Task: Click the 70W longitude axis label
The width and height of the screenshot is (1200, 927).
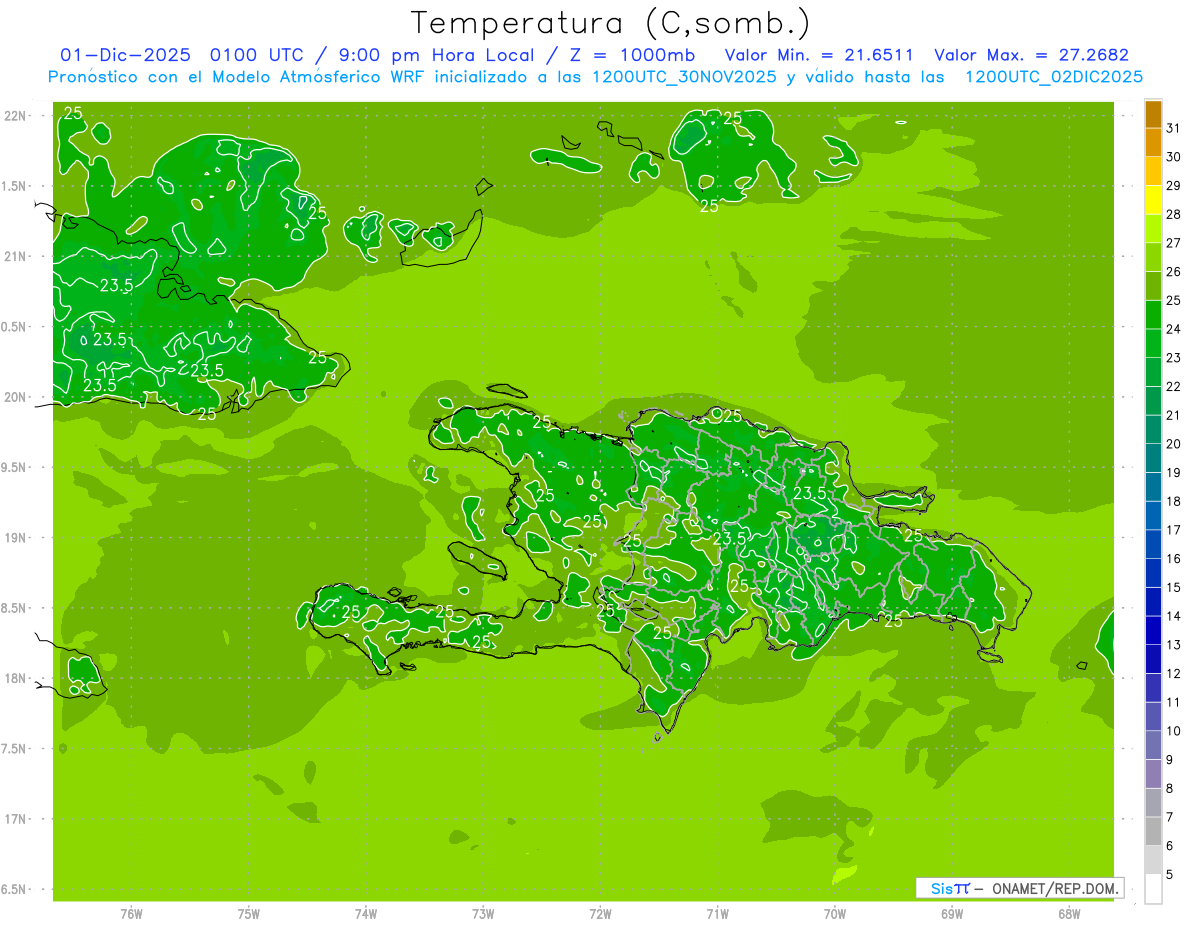Action: pyautogui.click(x=835, y=914)
